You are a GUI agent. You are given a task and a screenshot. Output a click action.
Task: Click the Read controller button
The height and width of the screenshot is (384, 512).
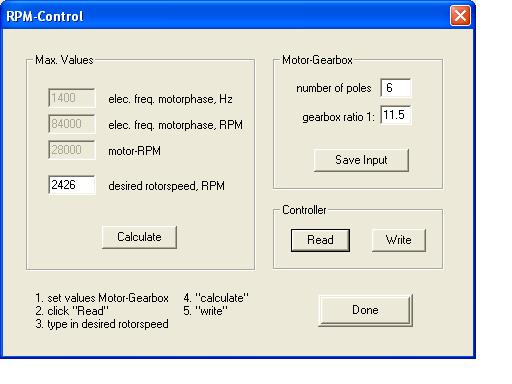coord(320,240)
